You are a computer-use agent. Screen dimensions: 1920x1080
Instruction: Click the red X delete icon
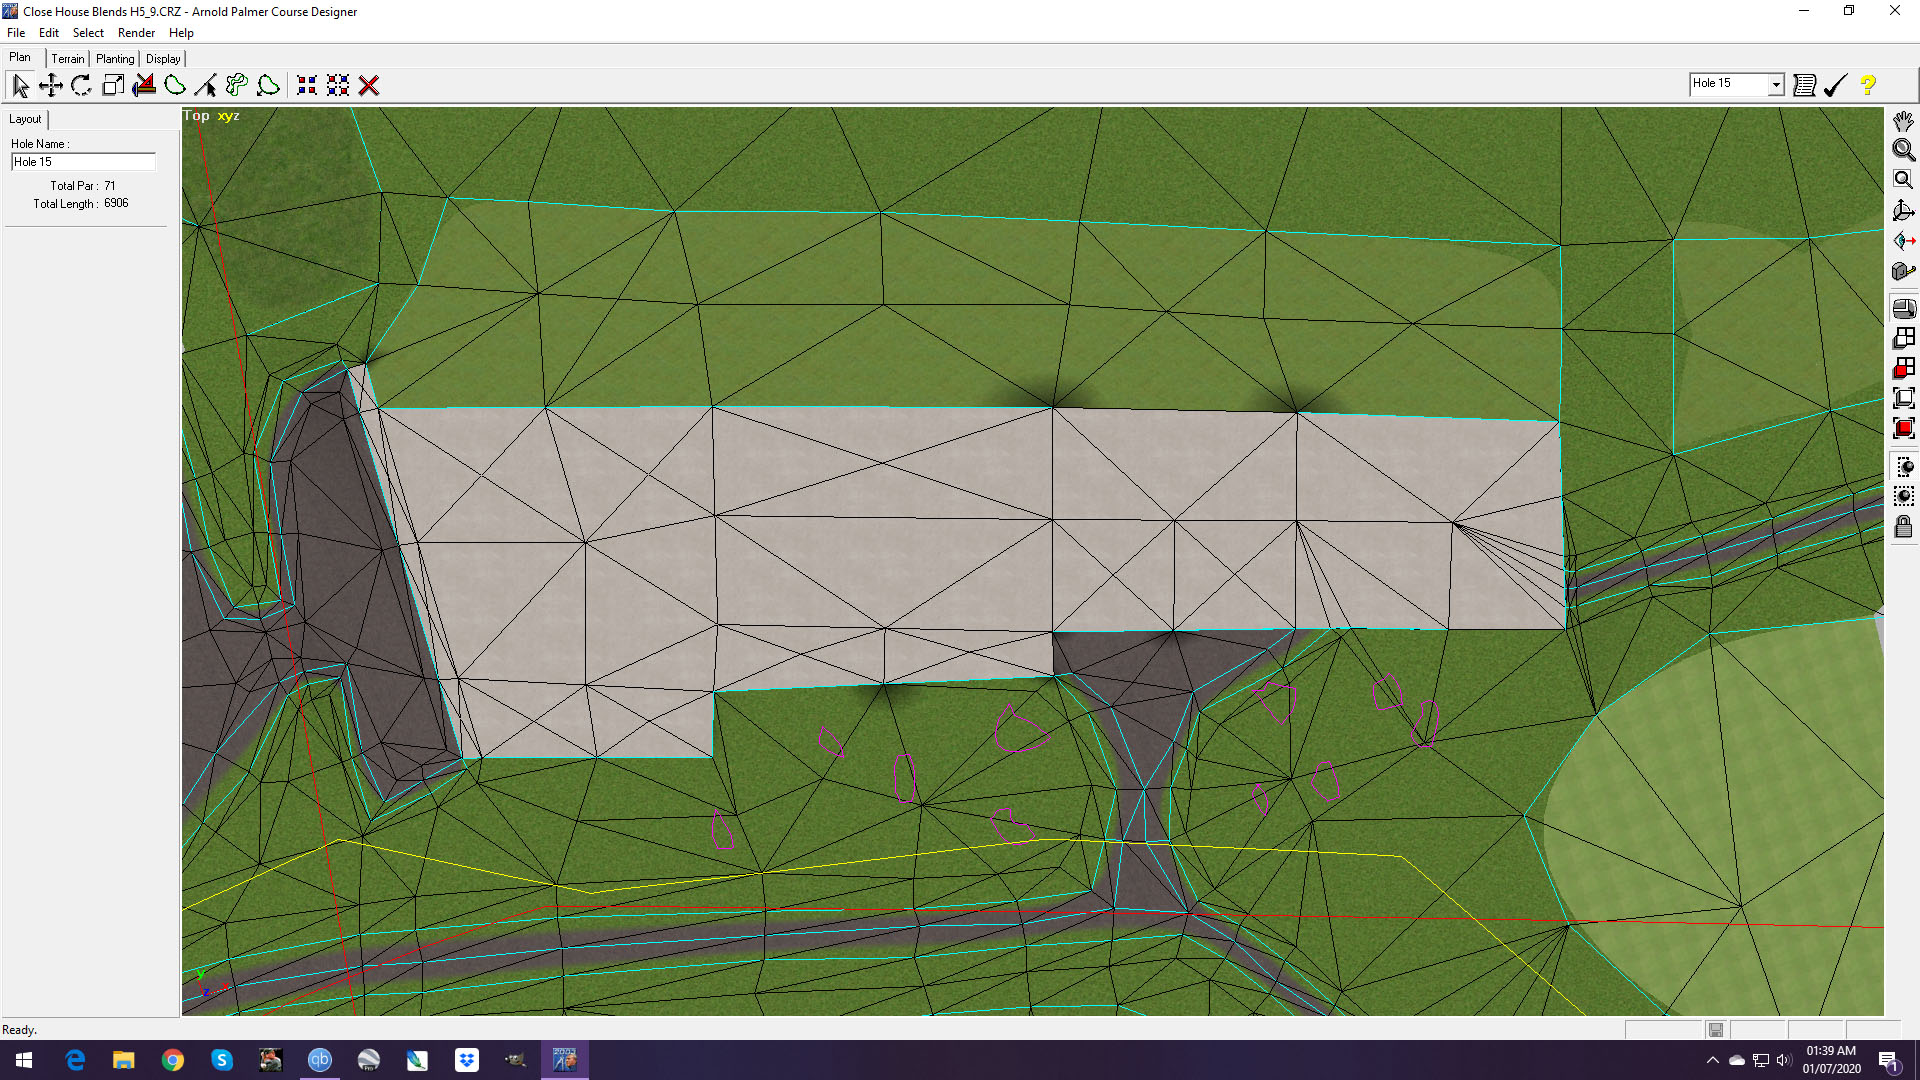369,86
